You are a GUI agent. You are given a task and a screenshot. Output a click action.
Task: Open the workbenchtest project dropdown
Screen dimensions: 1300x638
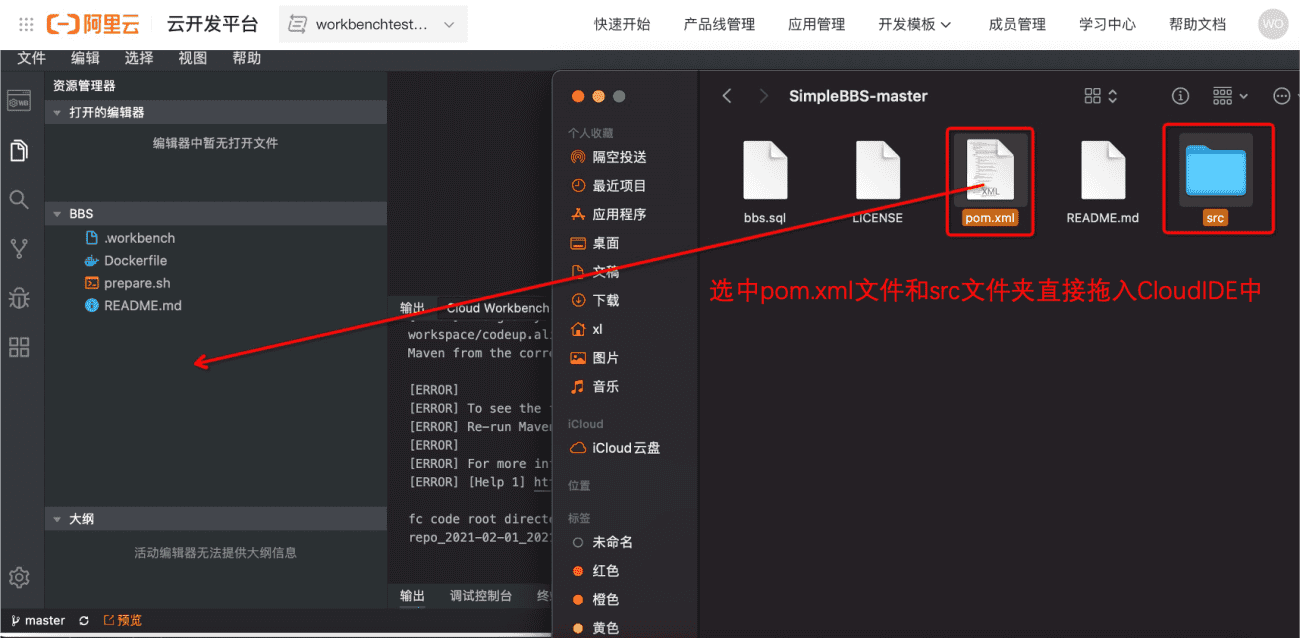[373, 25]
